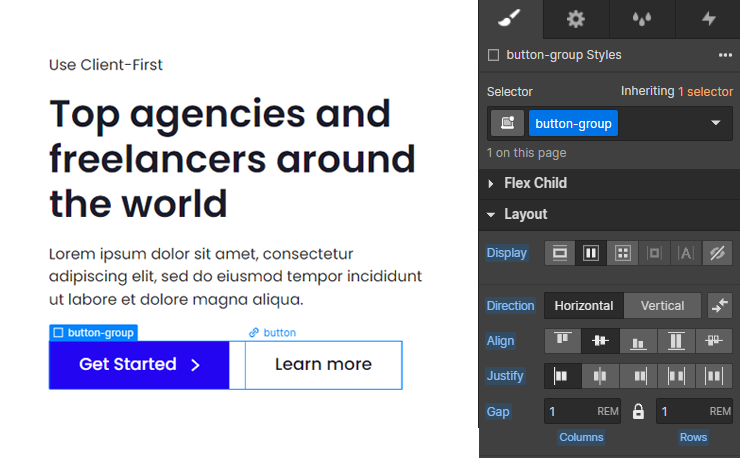This screenshot has width=740, height=458.
Task: Change the REM unit of the Rows gap
Action: click(x=720, y=412)
